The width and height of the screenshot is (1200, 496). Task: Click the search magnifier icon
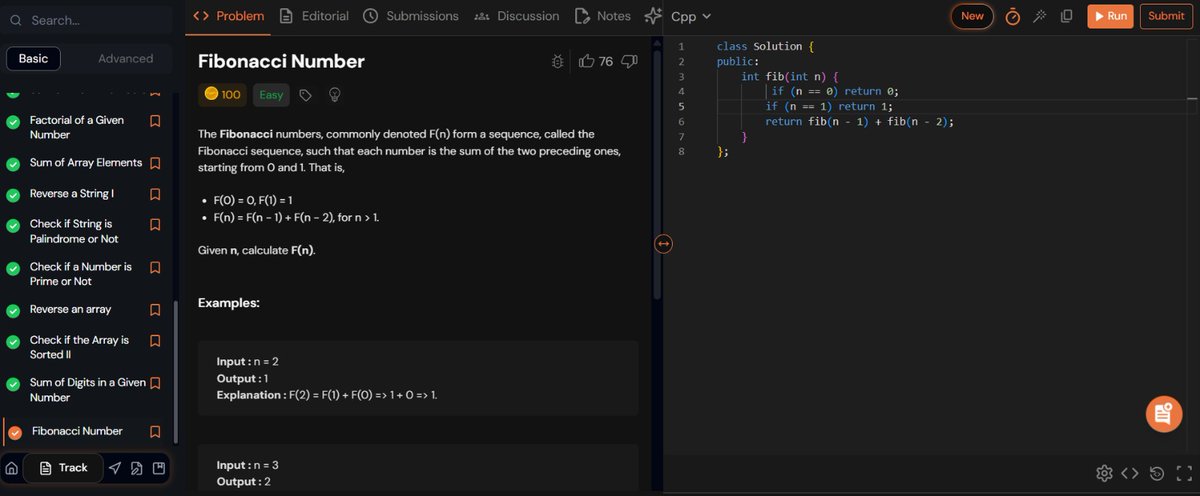tap(15, 20)
